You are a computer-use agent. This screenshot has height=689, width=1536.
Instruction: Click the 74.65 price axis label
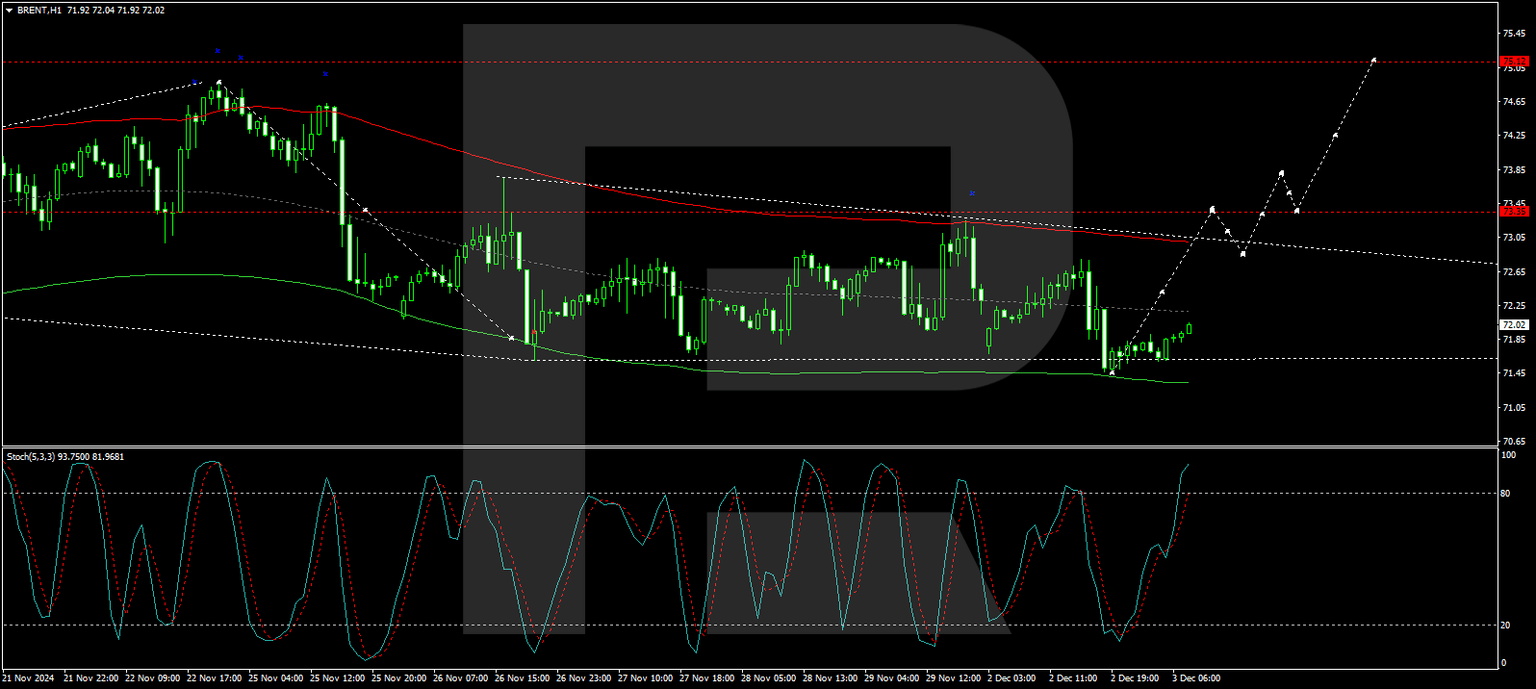coord(1513,101)
